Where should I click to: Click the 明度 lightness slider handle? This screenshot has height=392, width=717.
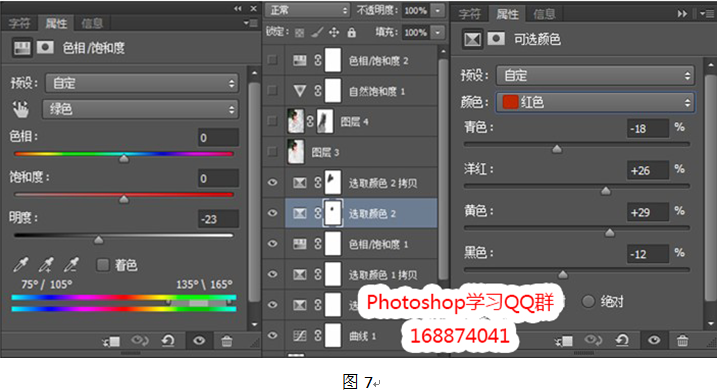pos(98,240)
